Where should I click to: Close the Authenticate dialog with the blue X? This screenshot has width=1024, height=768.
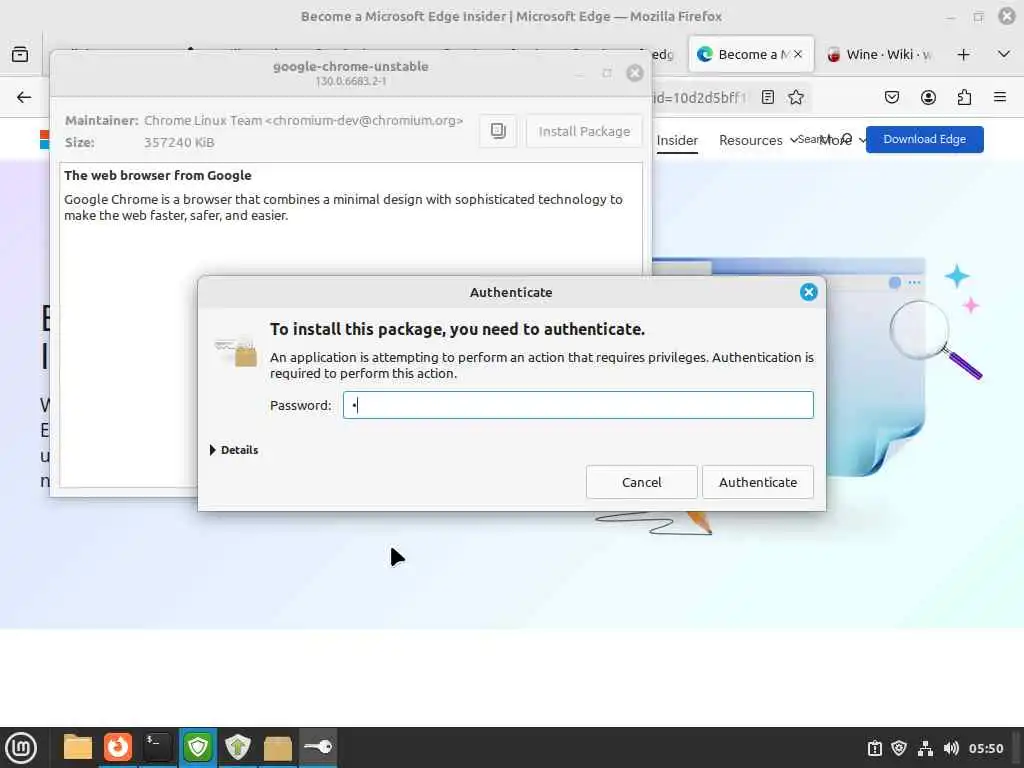point(808,292)
